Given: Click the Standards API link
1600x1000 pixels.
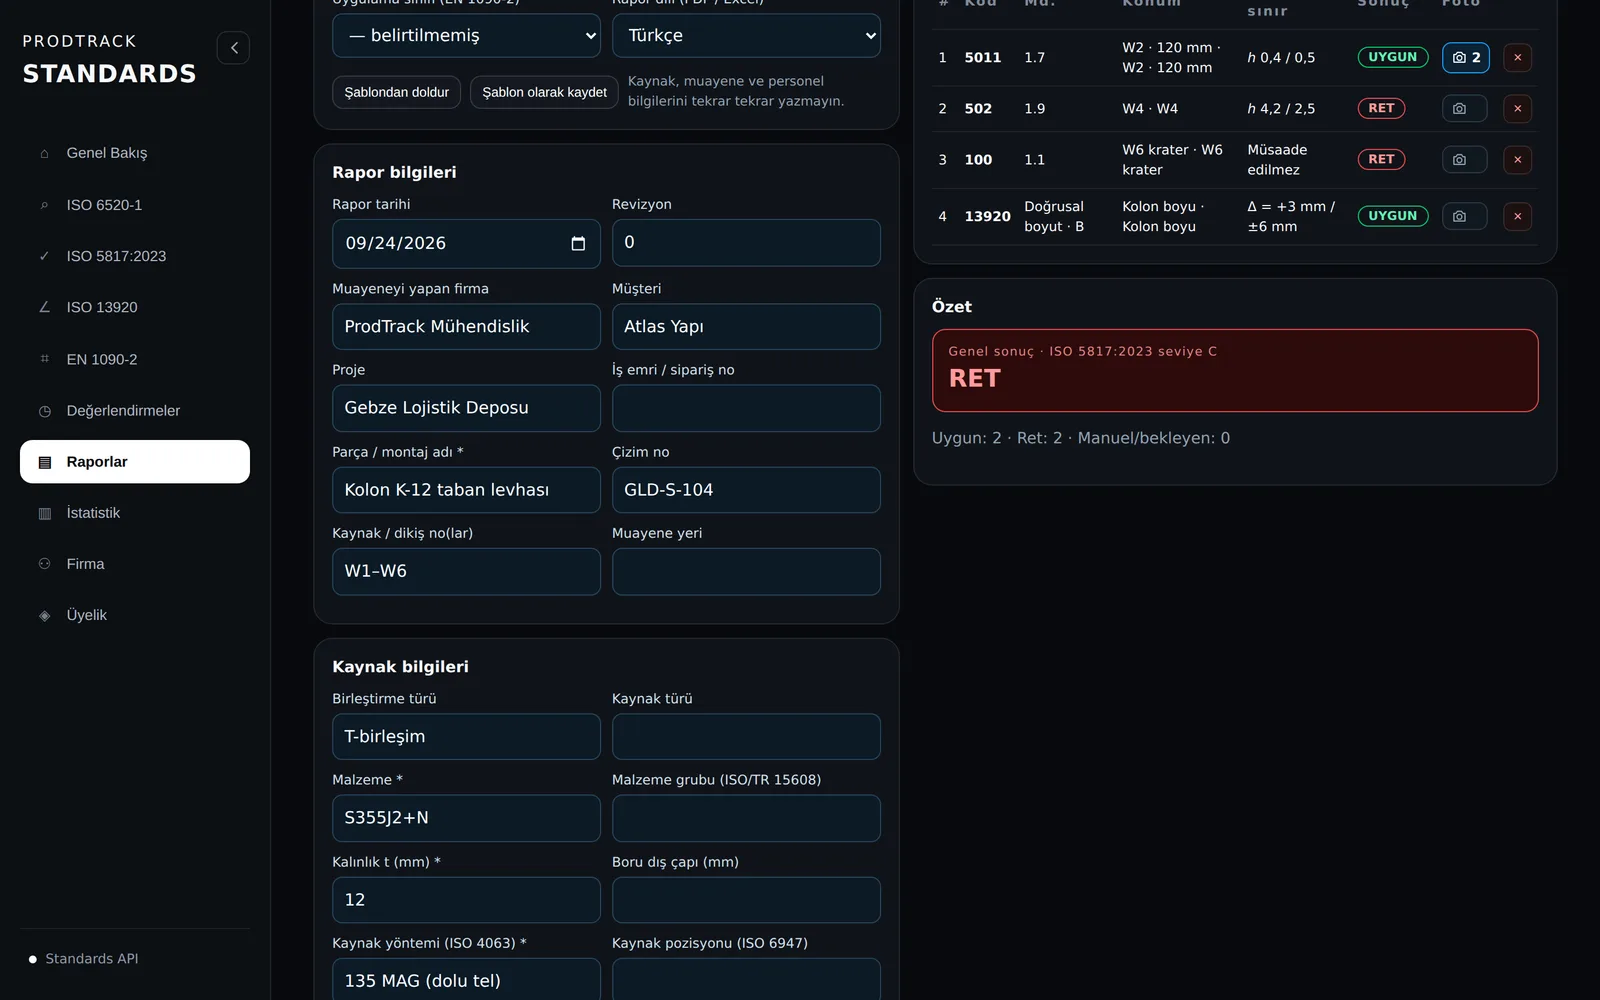Looking at the screenshot, I should (x=92, y=959).
